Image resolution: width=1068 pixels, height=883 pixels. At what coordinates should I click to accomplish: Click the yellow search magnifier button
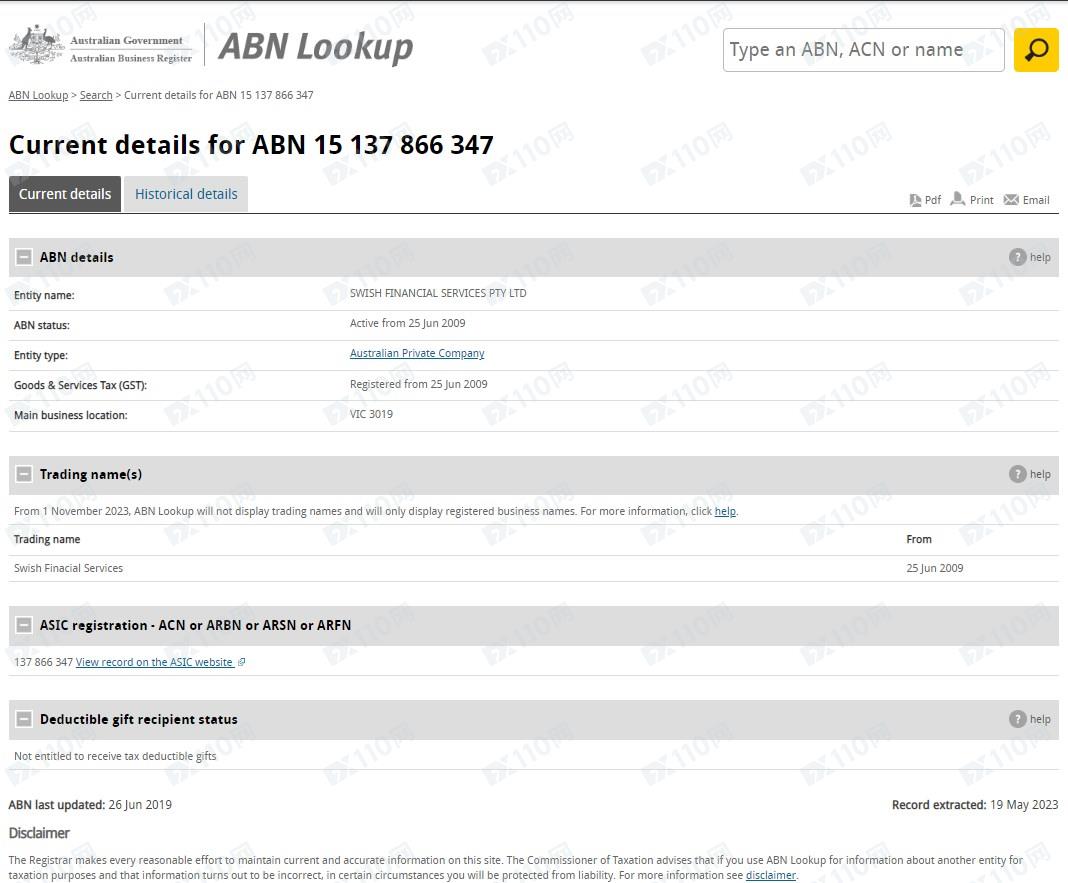tap(1036, 50)
